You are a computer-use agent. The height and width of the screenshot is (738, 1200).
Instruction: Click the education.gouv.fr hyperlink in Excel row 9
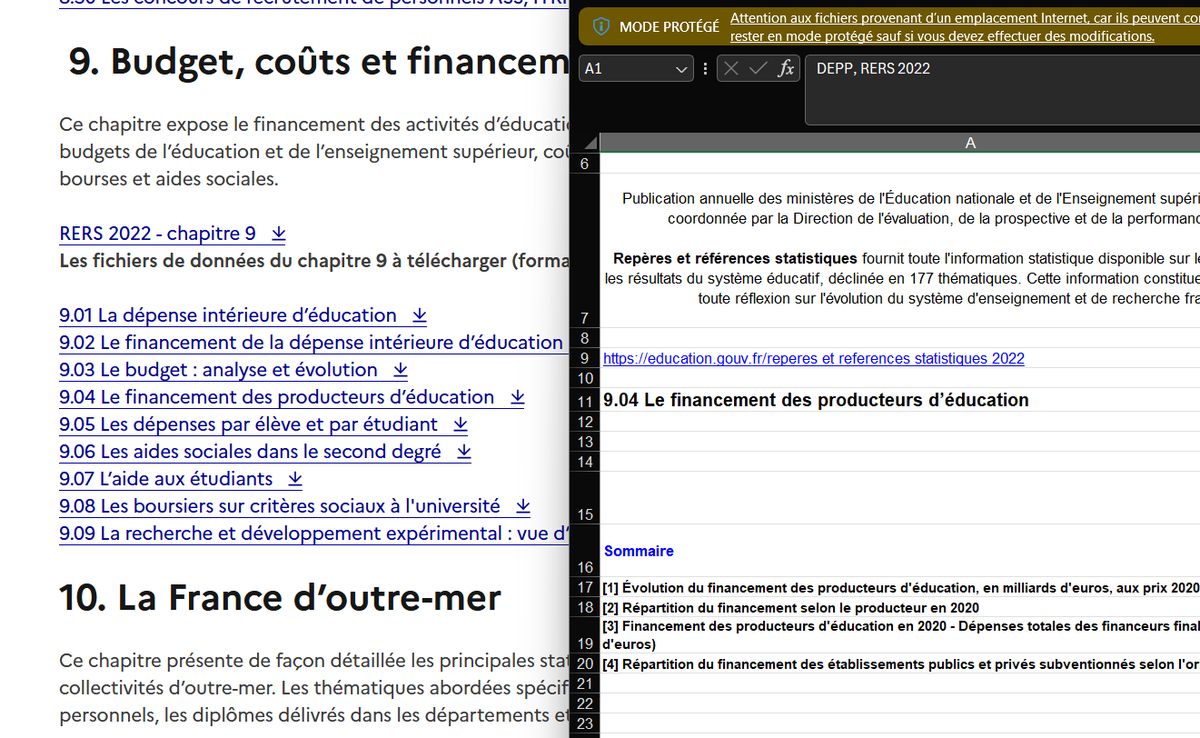[814, 358]
